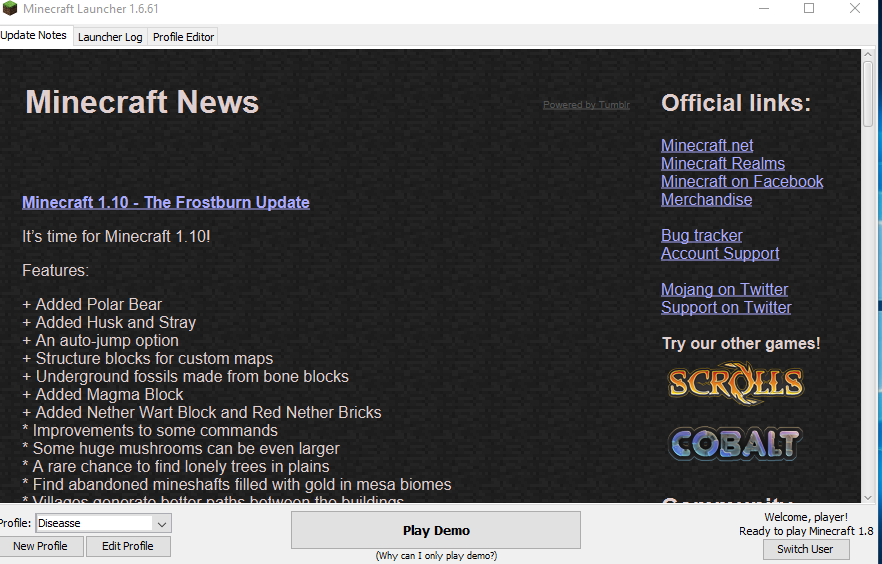Click the Minecraft grass block title icon
882x564 pixels.
(10, 8)
